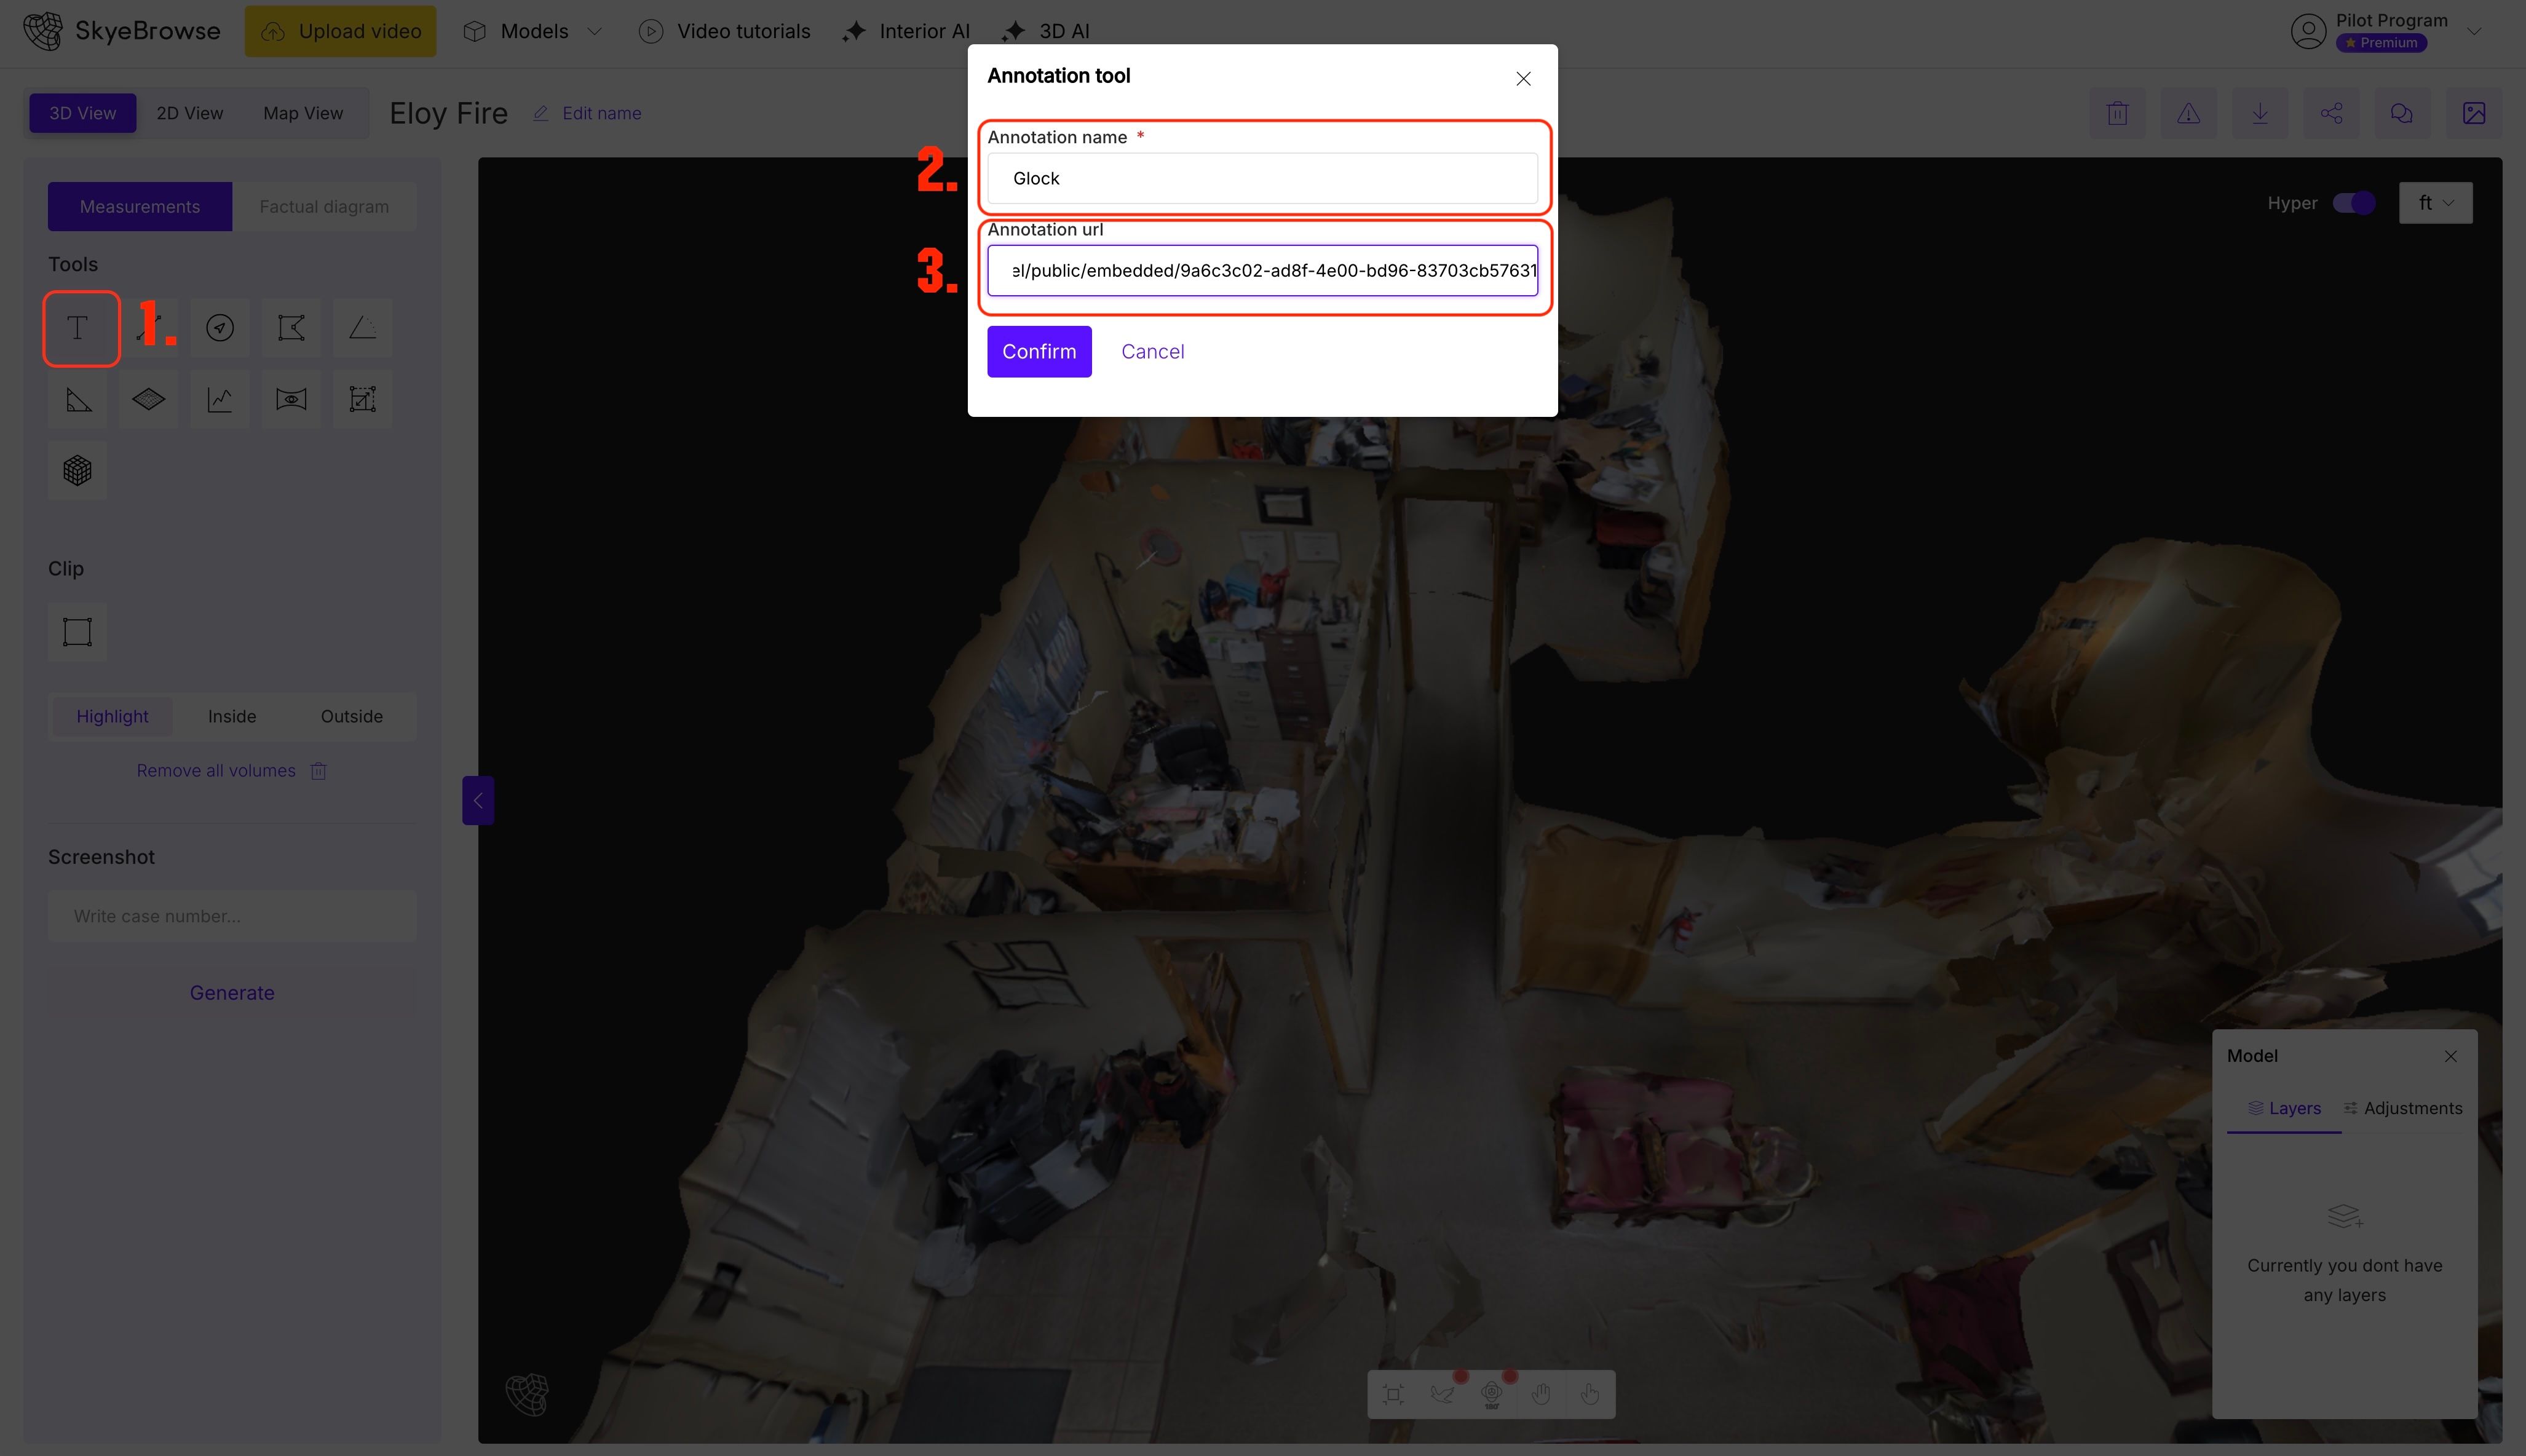Select the compass direction tool

point(220,328)
